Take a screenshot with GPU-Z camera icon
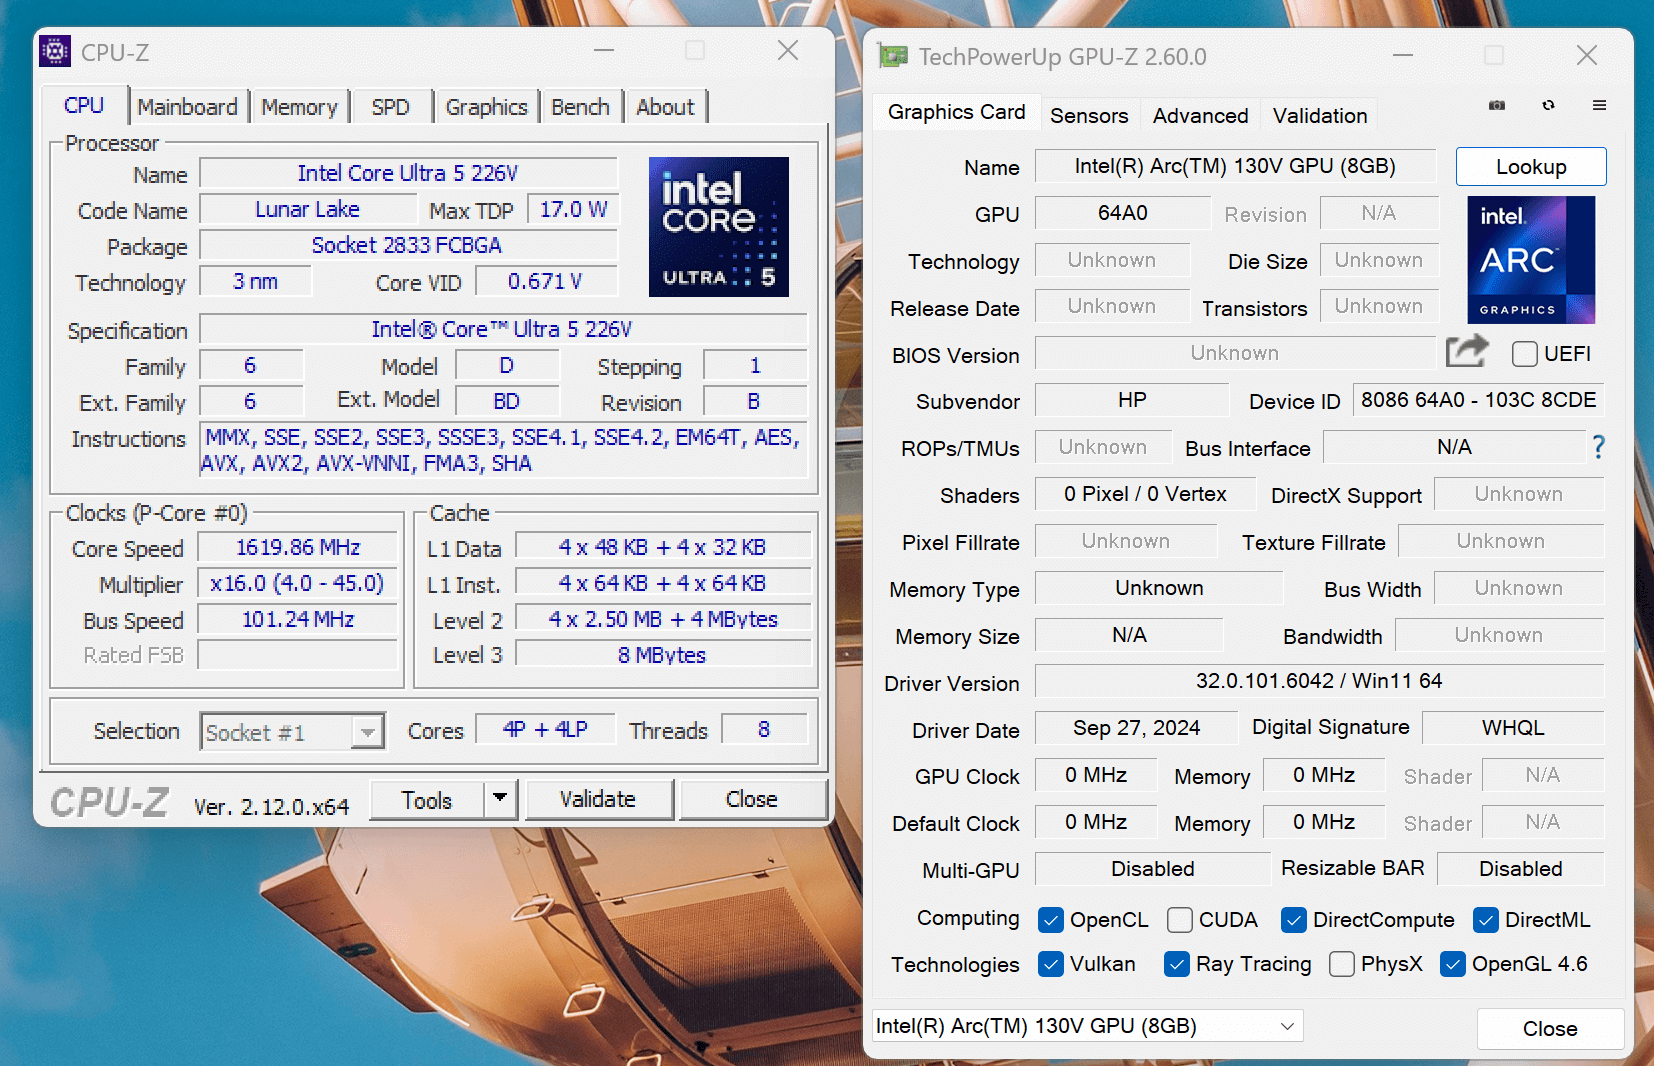Screen dimensions: 1654x1066 (x=1497, y=105)
